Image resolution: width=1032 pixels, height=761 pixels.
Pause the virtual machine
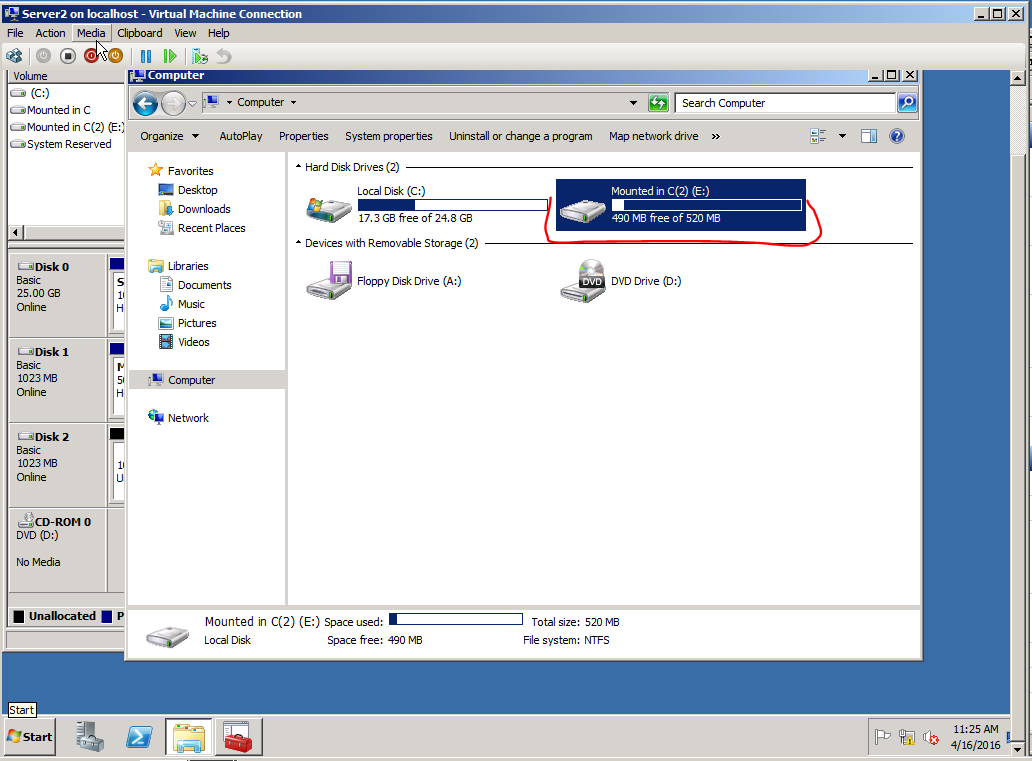tap(145, 56)
